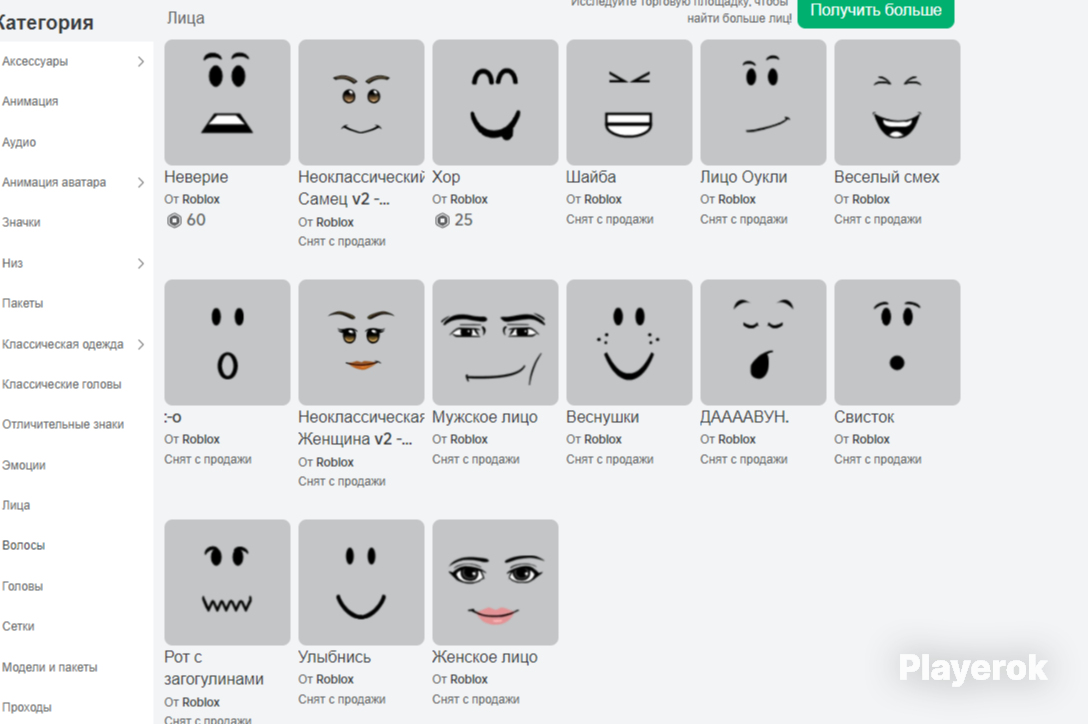Viewport: 1088px width, 724px height.
Task: Open the Шайба face thumbnail
Action: tap(629, 102)
